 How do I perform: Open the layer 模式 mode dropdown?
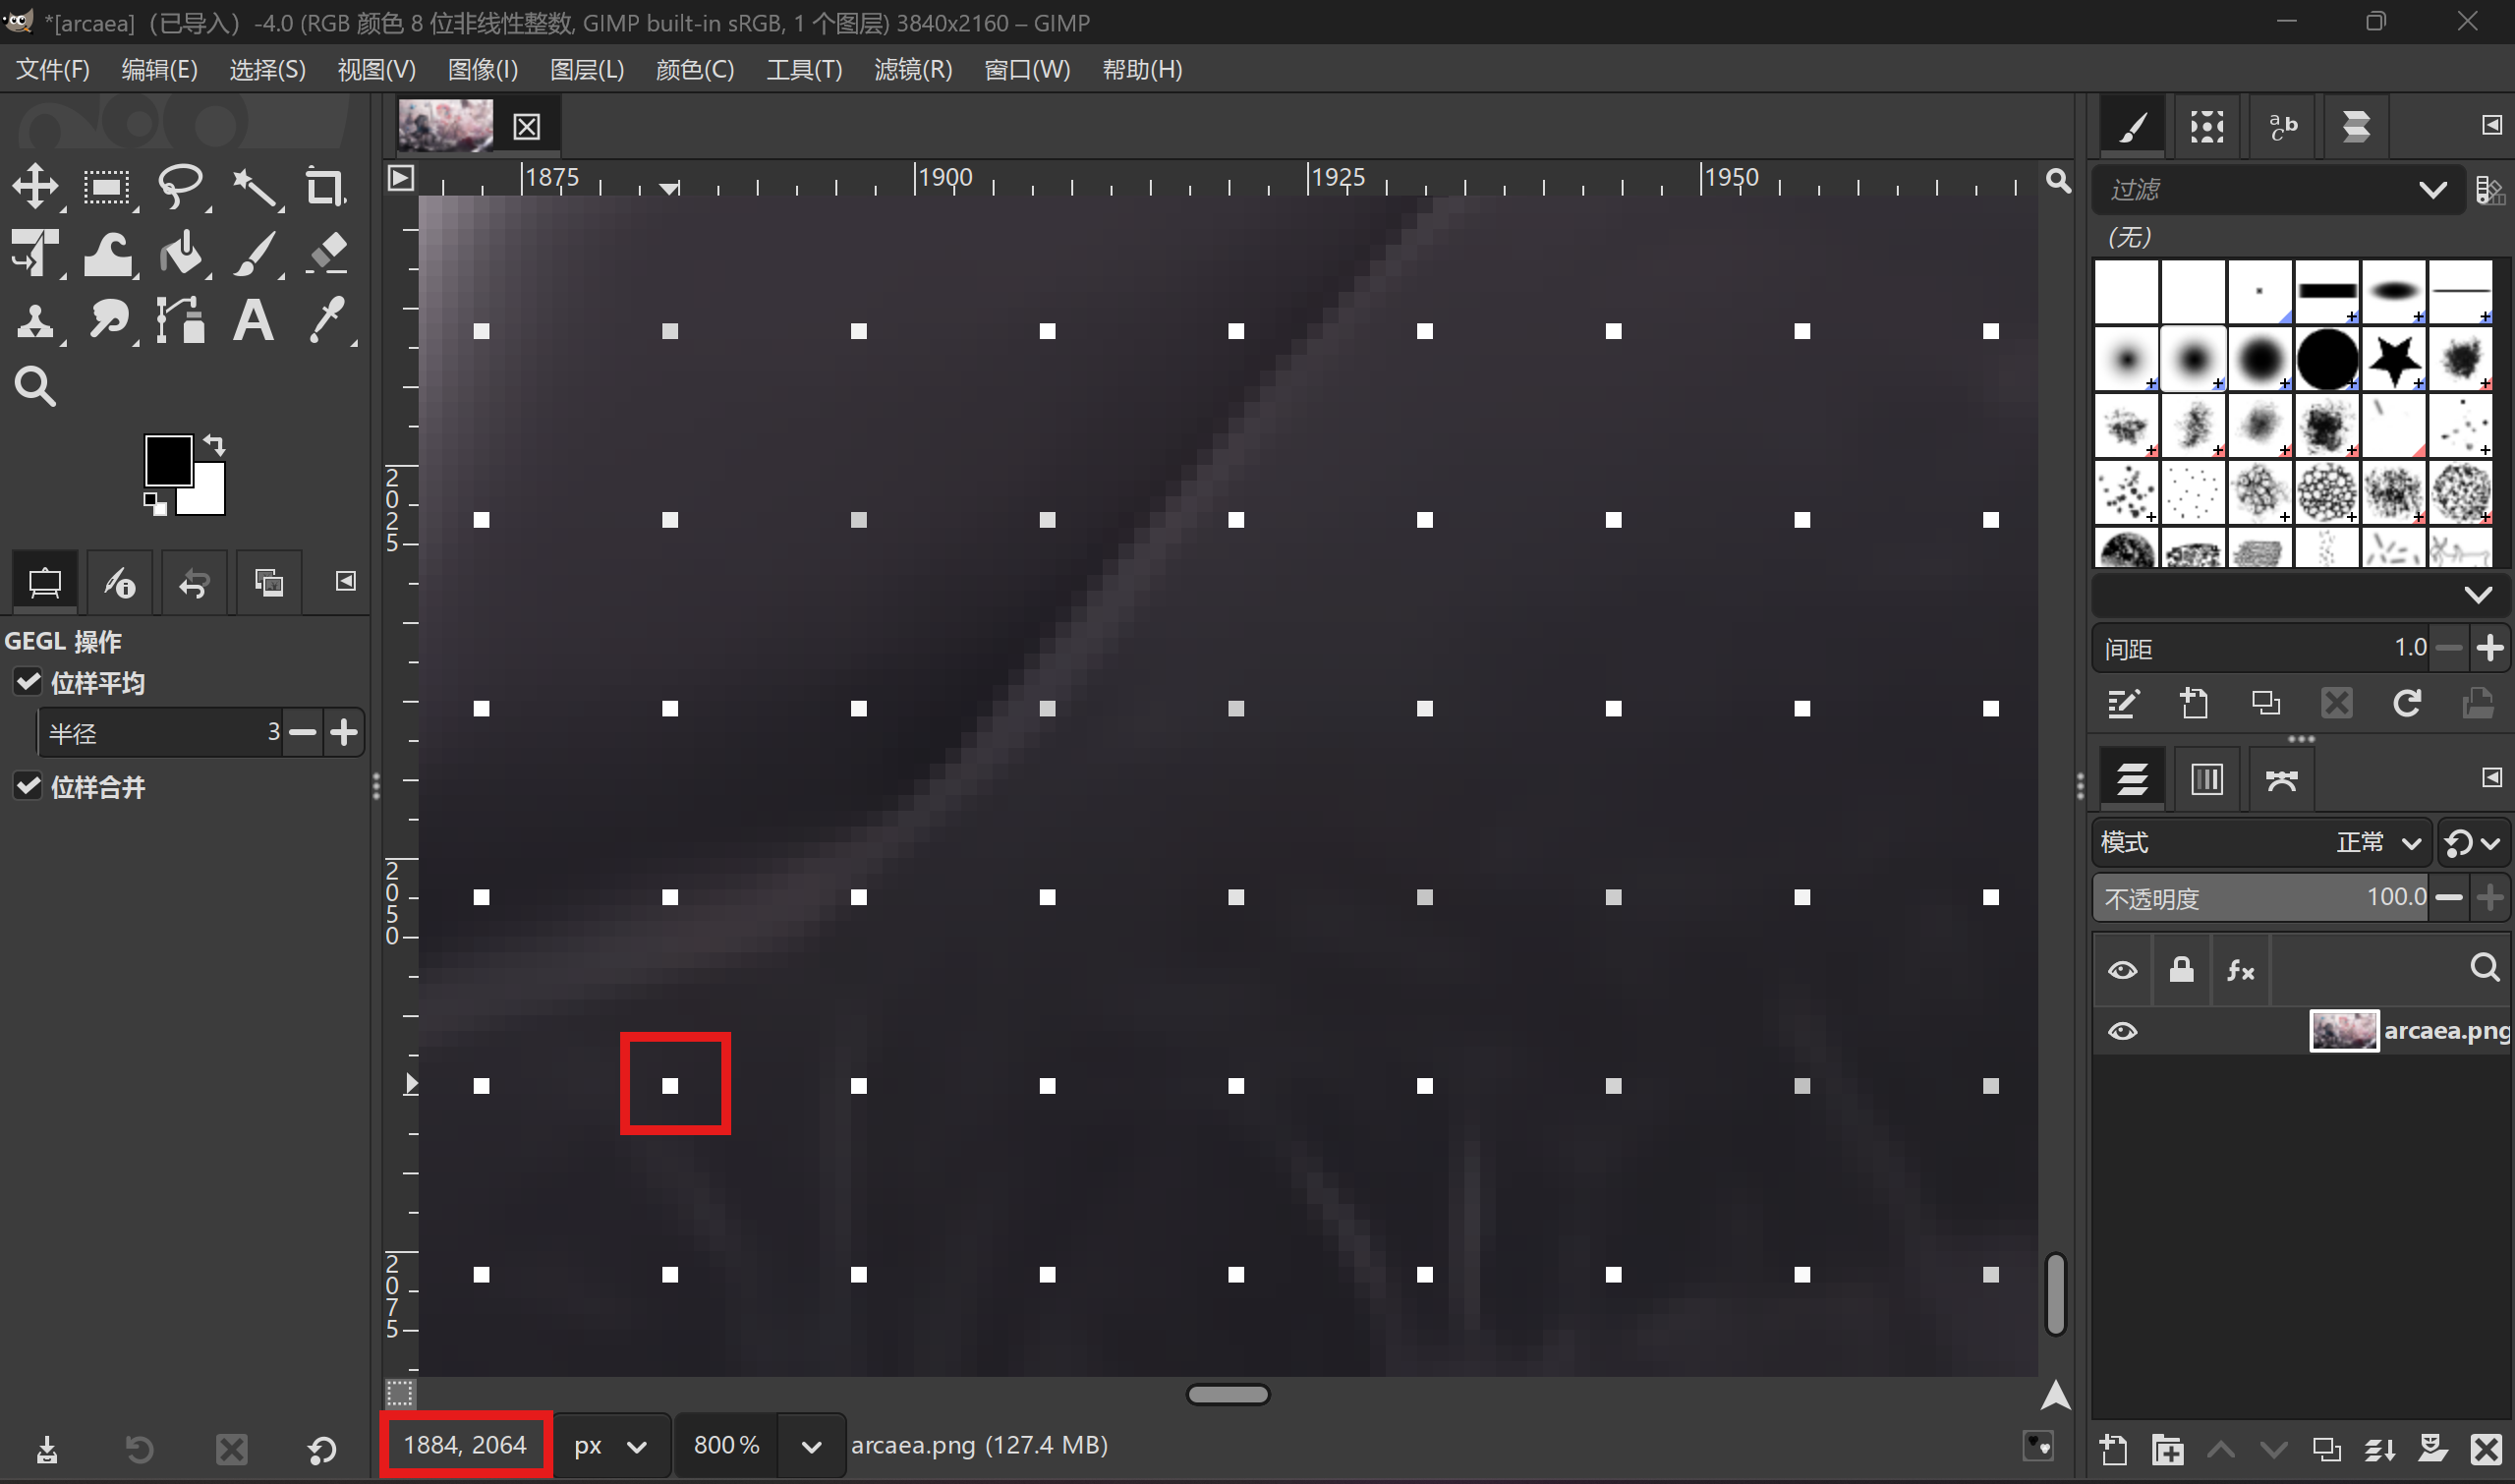click(2261, 842)
